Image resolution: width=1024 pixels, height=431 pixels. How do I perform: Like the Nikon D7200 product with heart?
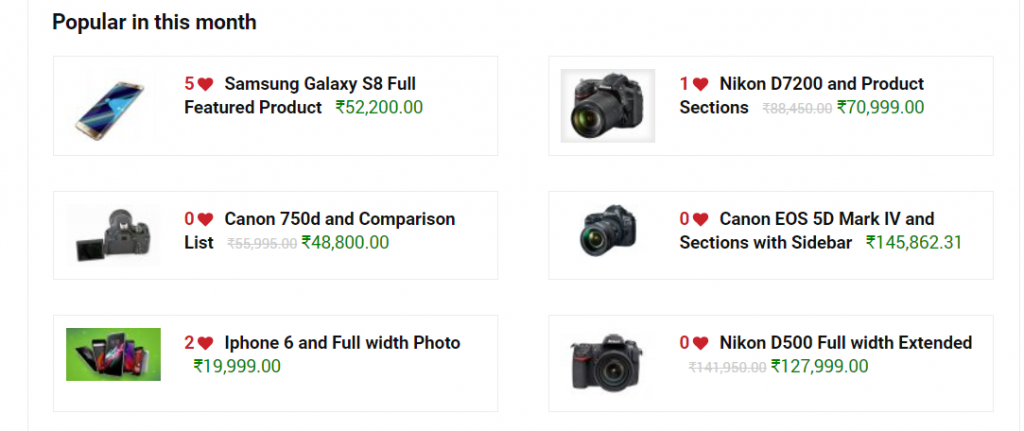tap(700, 84)
